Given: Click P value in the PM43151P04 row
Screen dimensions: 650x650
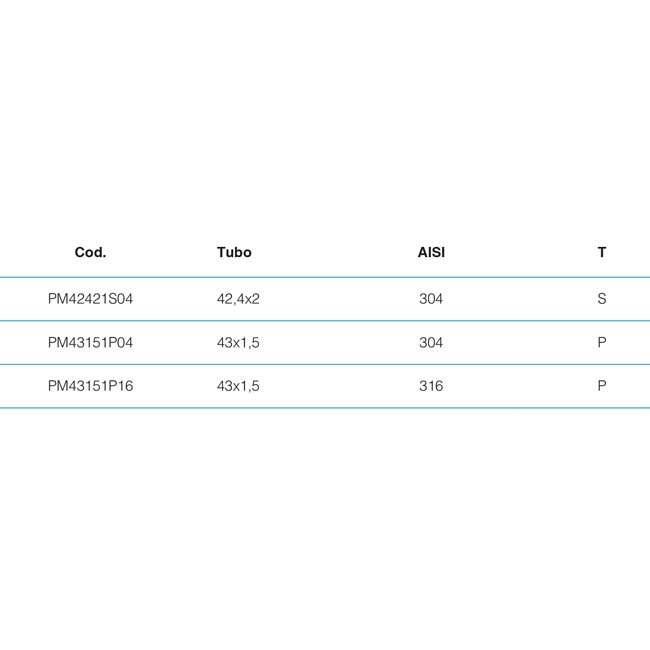Looking at the screenshot, I should click(x=602, y=342).
